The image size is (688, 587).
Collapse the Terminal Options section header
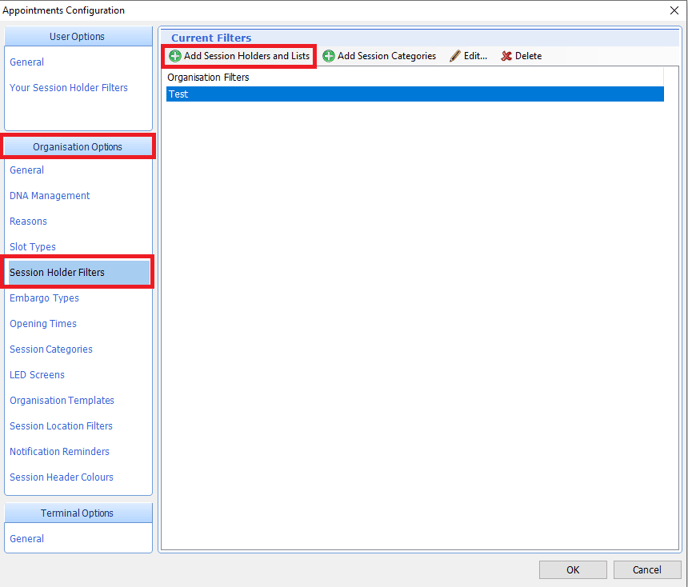click(x=78, y=513)
